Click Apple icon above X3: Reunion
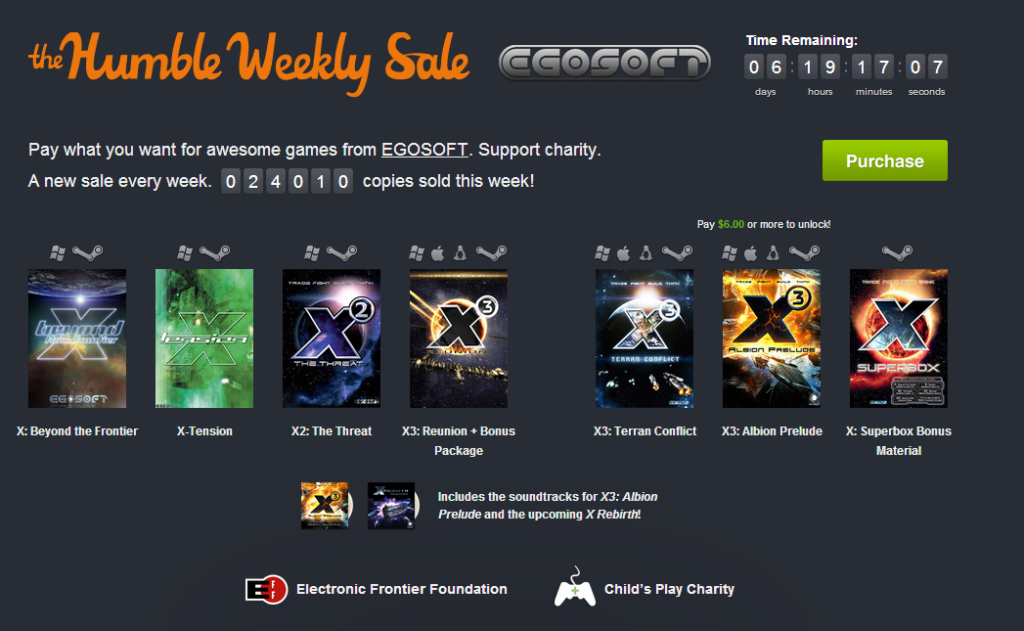The image size is (1024, 631). pos(438,253)
